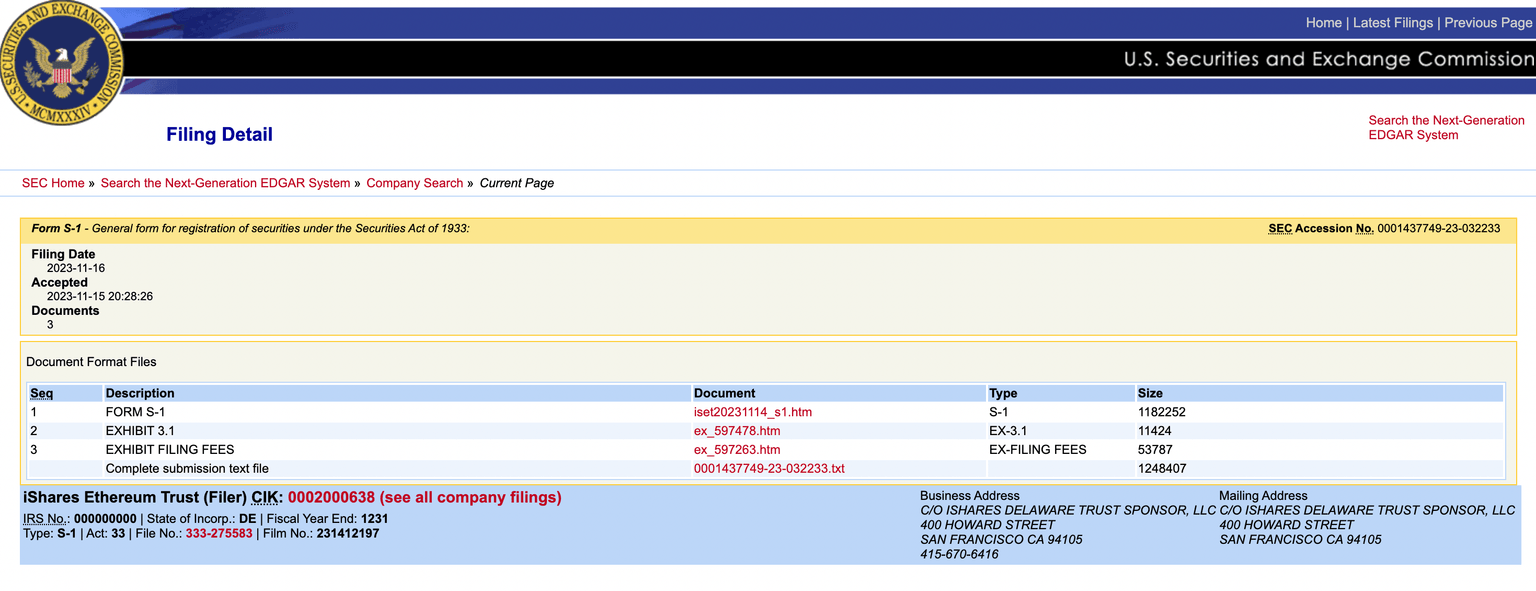Image resolution: width=1536 pixels, height=591 pixels.
Task: Go to Previous Page via header link
Action: pos(1489,22)
